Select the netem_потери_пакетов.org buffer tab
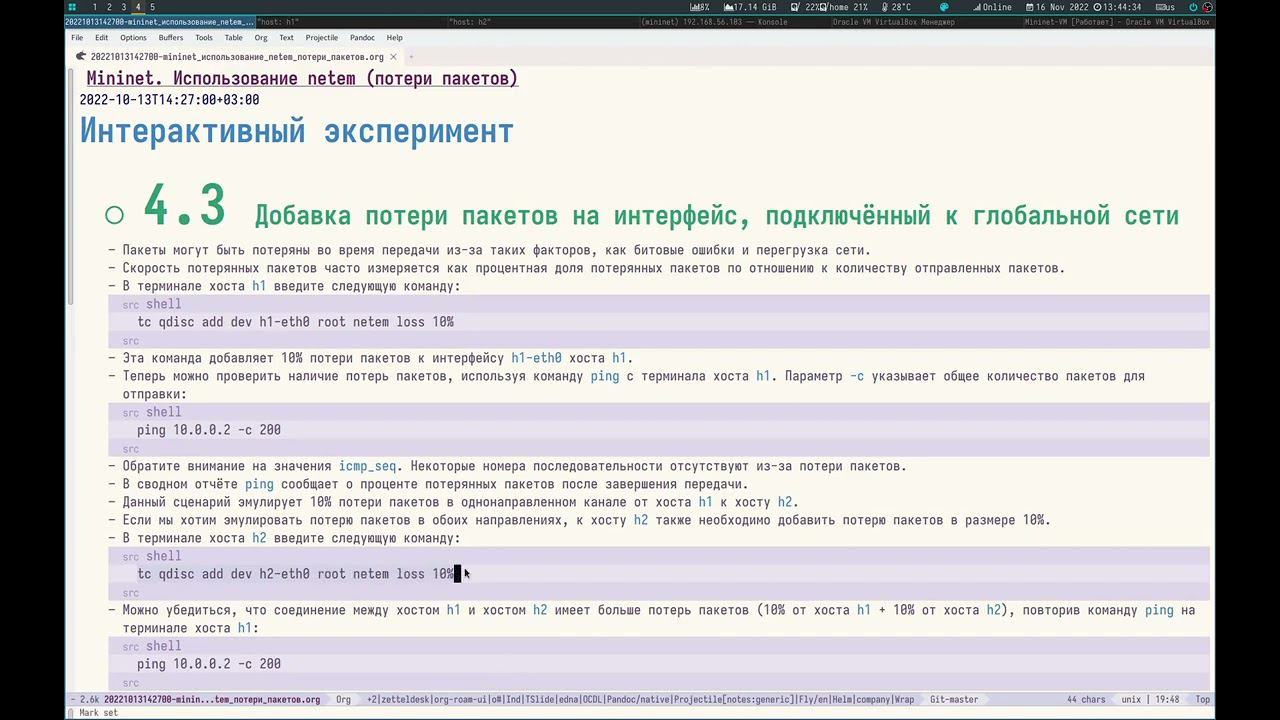1280x720 pixels. coord(237,57)
